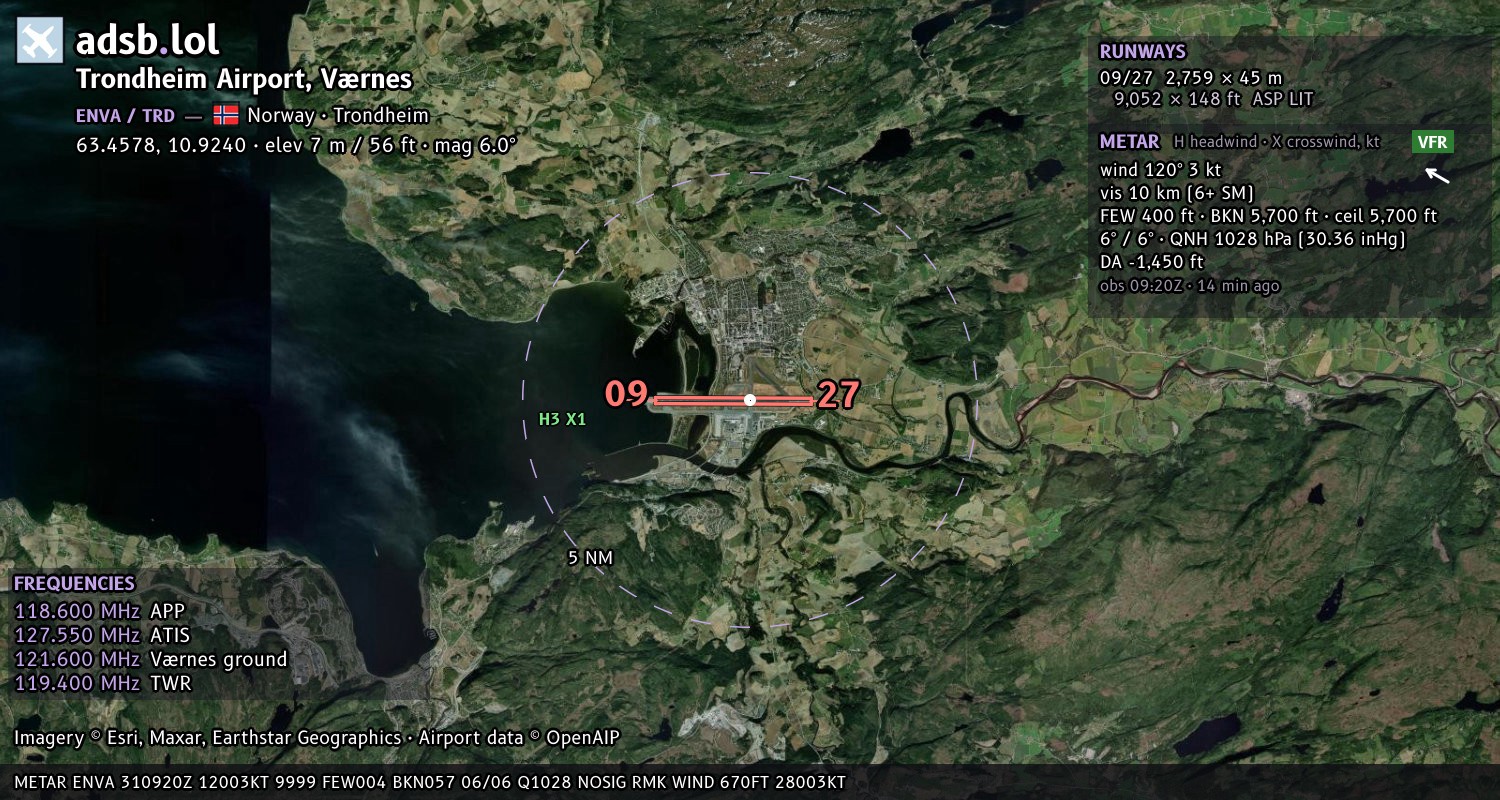Click the FREQUENCIES section header
The width and height of the screenshot is (1500, 800).
tap(74, 584)
